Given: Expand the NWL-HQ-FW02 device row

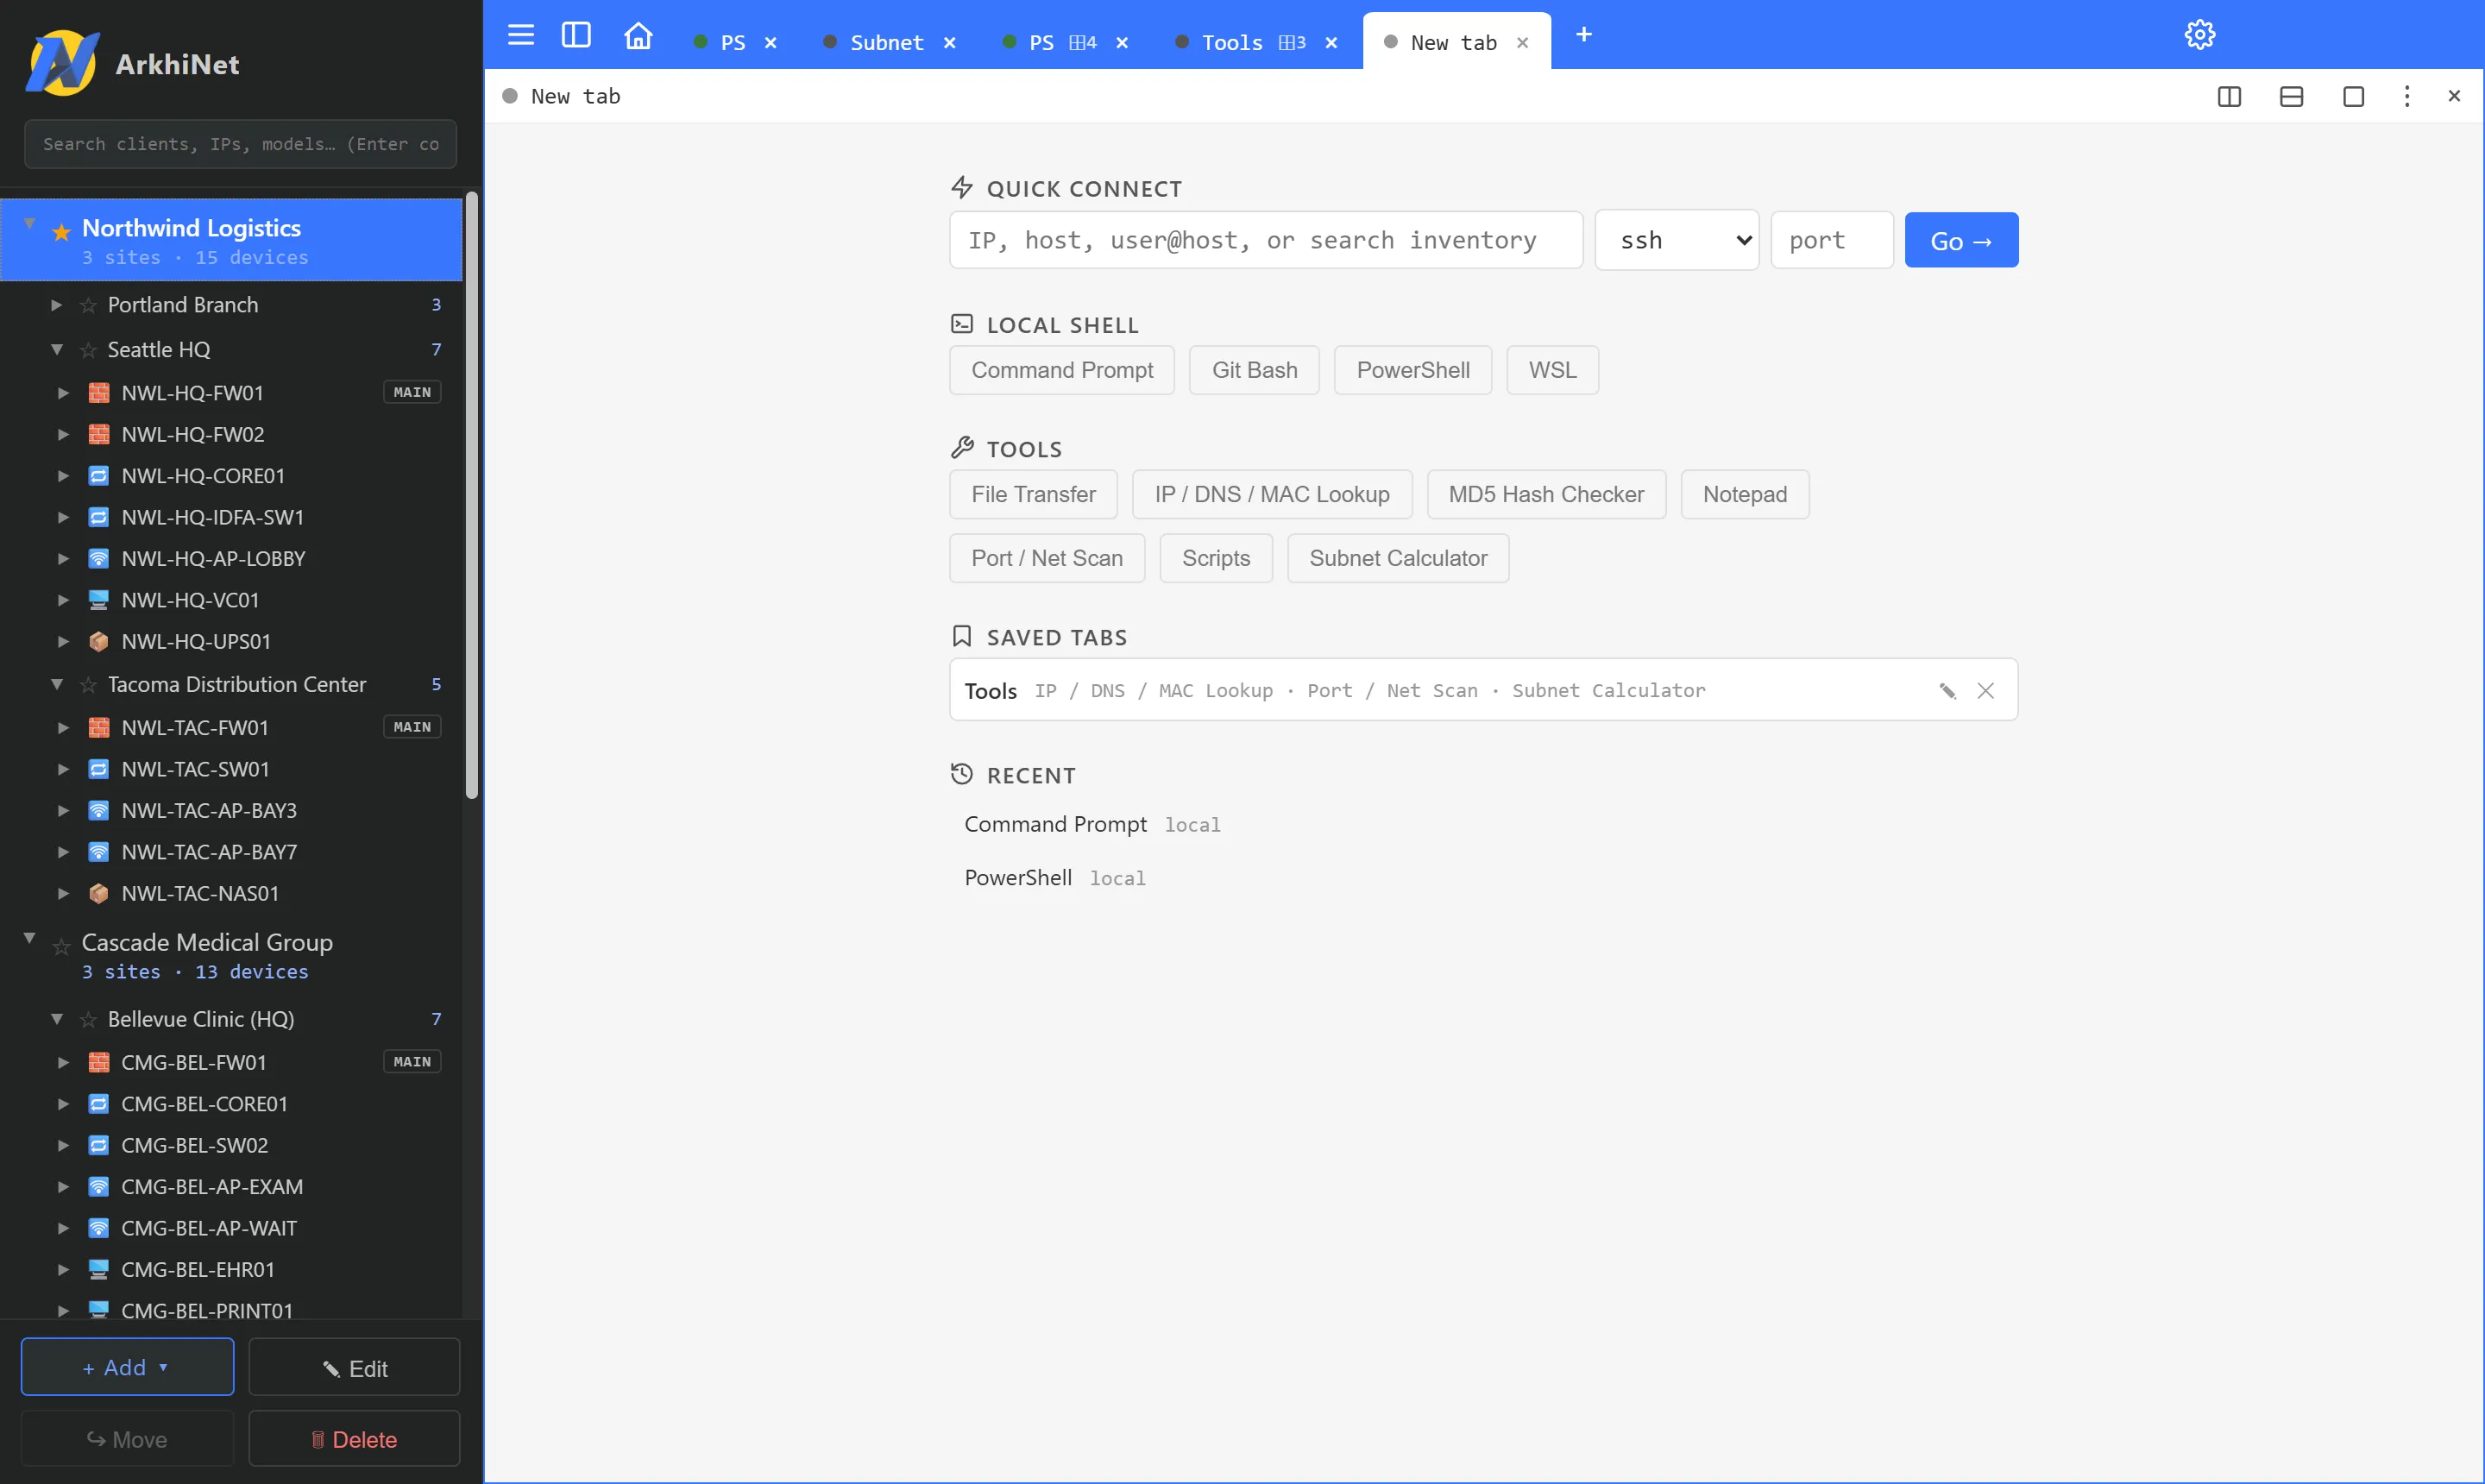Looking at the screenshot, I should [63, 434].
